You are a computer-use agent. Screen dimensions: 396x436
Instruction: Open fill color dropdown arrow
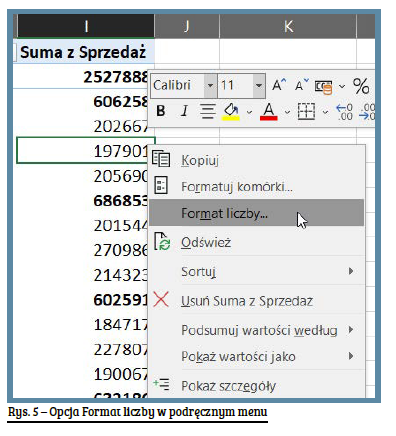pyautogui.click(x=249, y=112)
